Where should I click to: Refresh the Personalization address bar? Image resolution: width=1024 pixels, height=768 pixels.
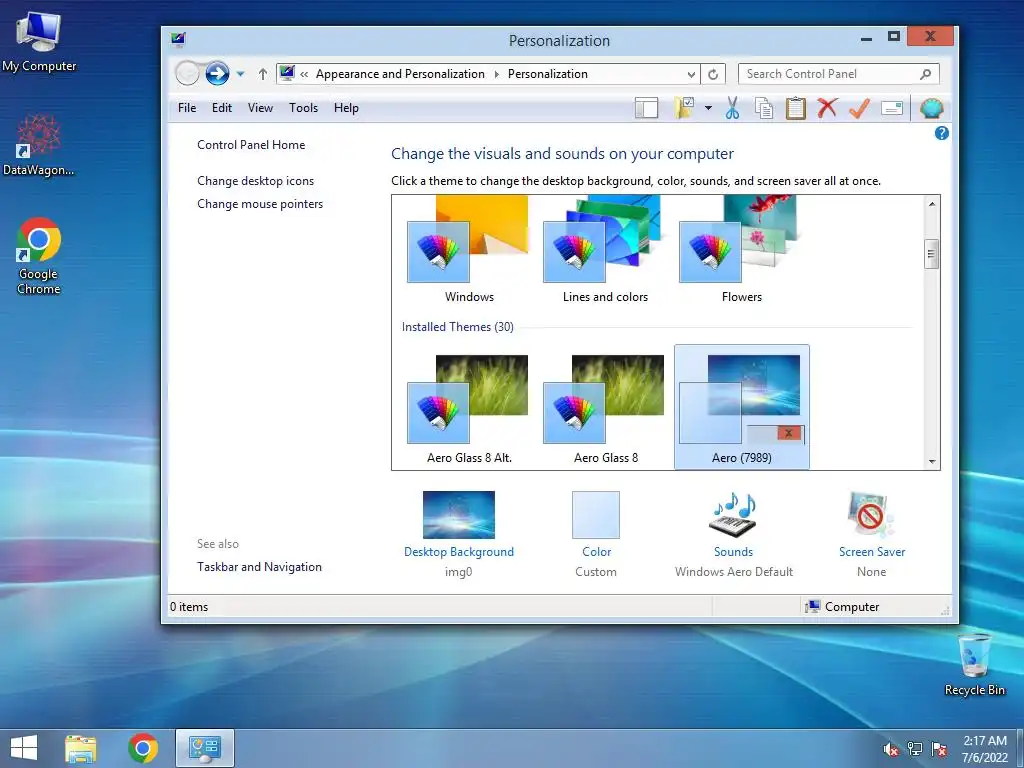pyautogui.click(x=713, y=74)
